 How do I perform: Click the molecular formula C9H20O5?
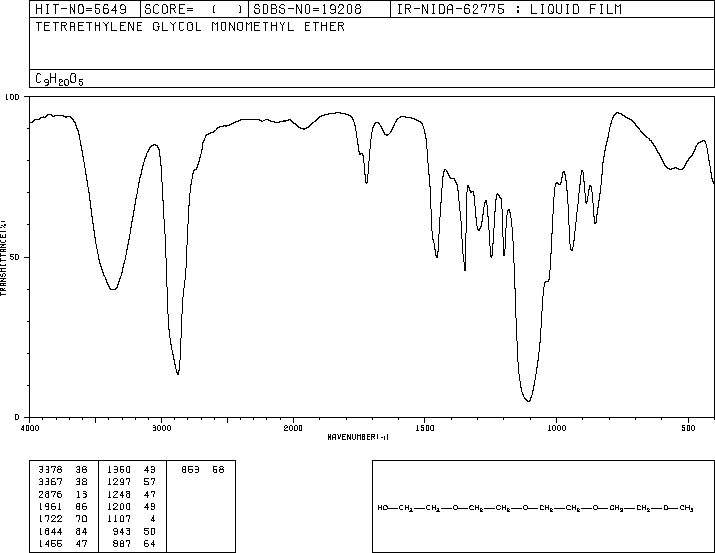[59, 80]
